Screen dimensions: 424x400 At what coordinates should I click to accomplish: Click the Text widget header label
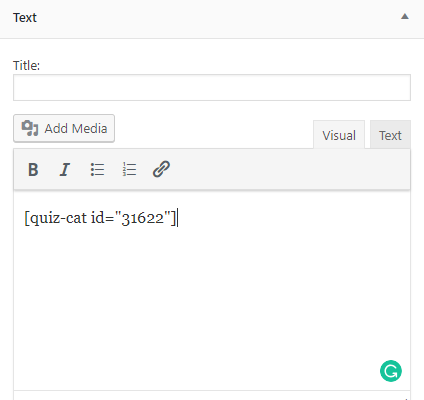[25, 18]
